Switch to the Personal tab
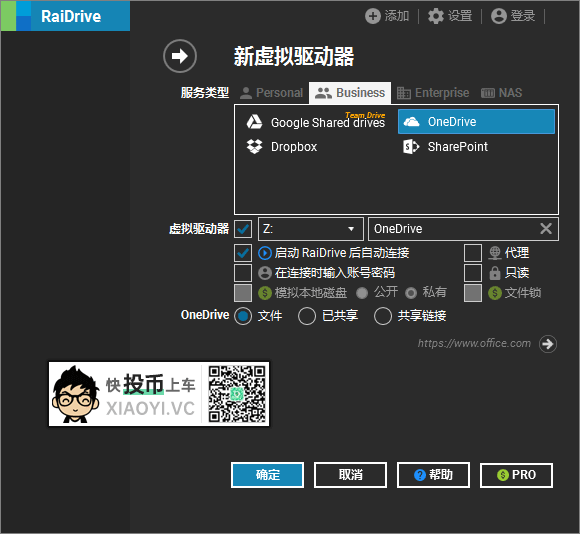The height and width of the screenshot is (534, 580). click(272, 93)
